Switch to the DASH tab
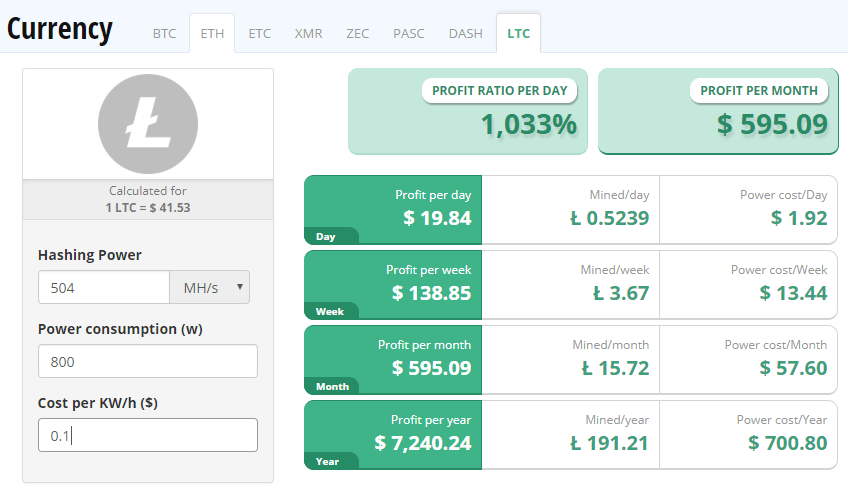This screenshot has height=488, width=848. pos(465,34)
